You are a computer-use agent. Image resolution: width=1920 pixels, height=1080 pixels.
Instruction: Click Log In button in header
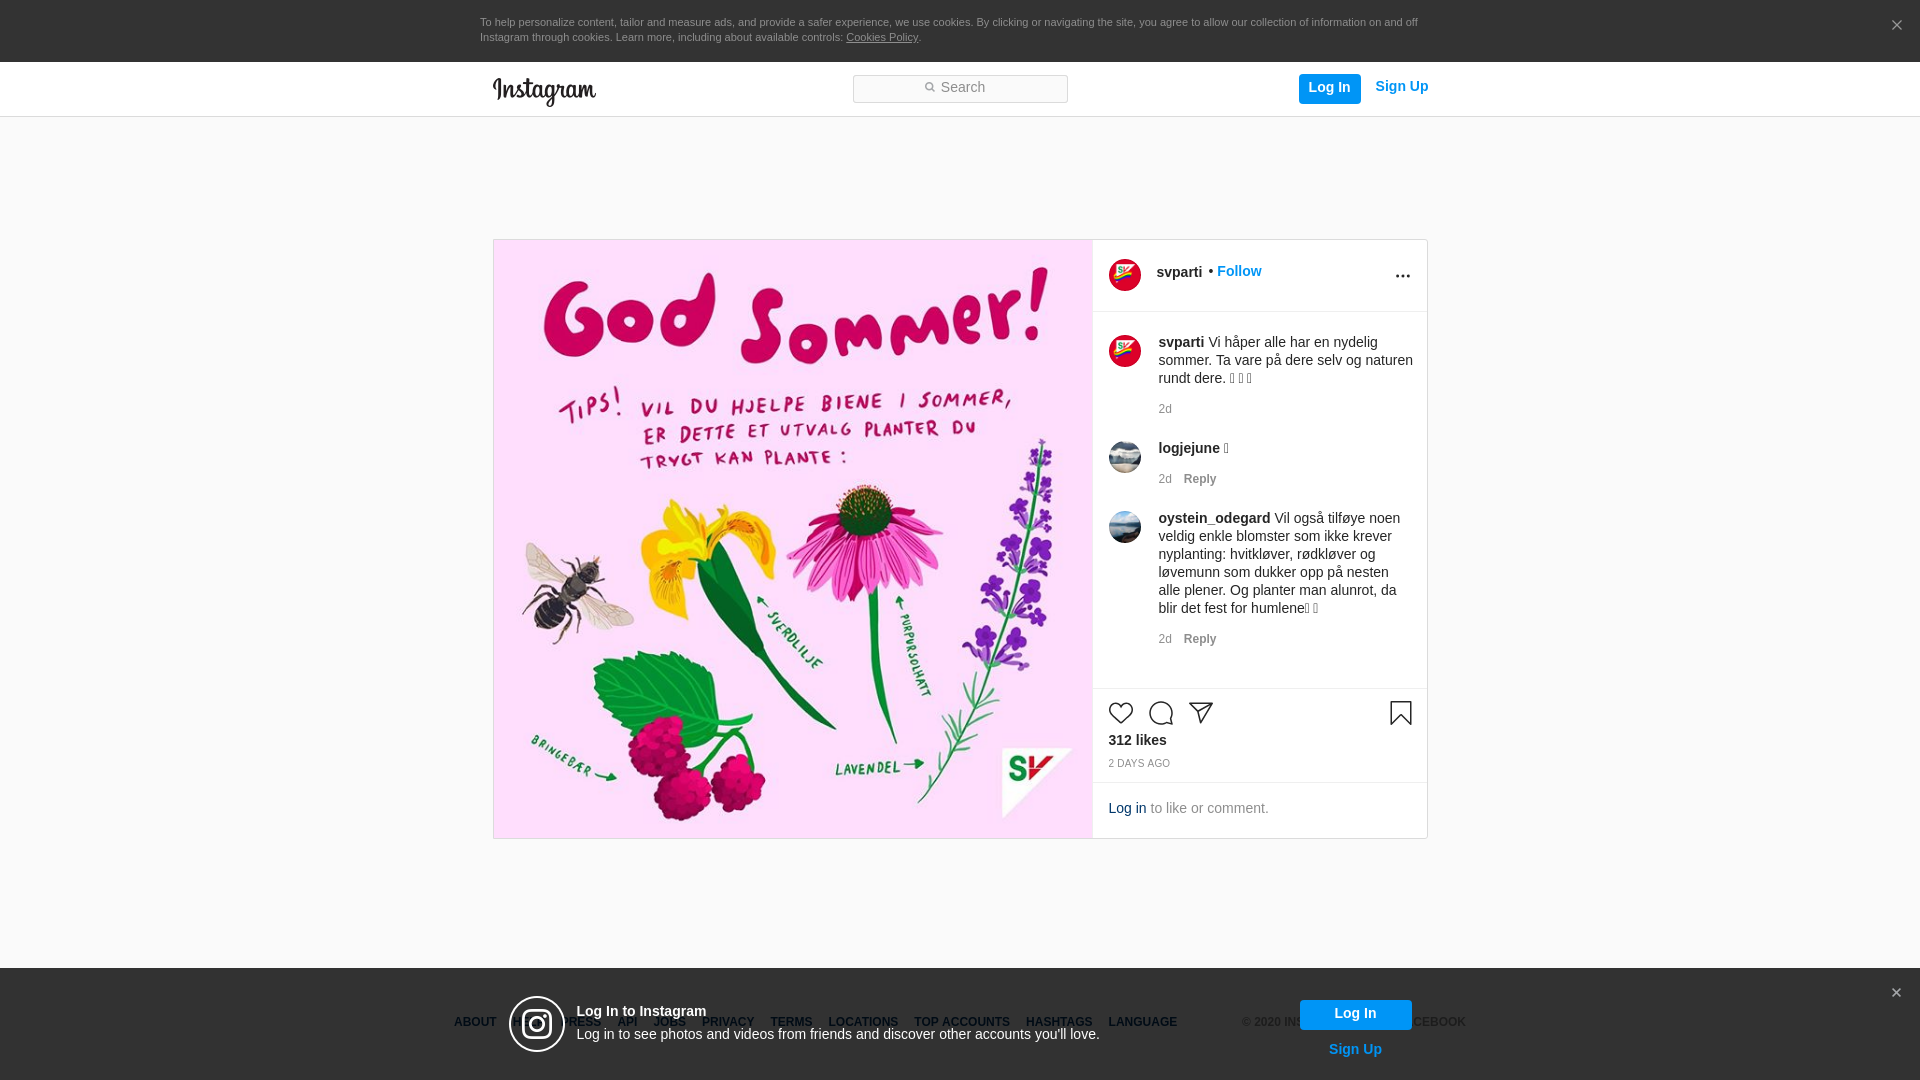(1330, 88)
